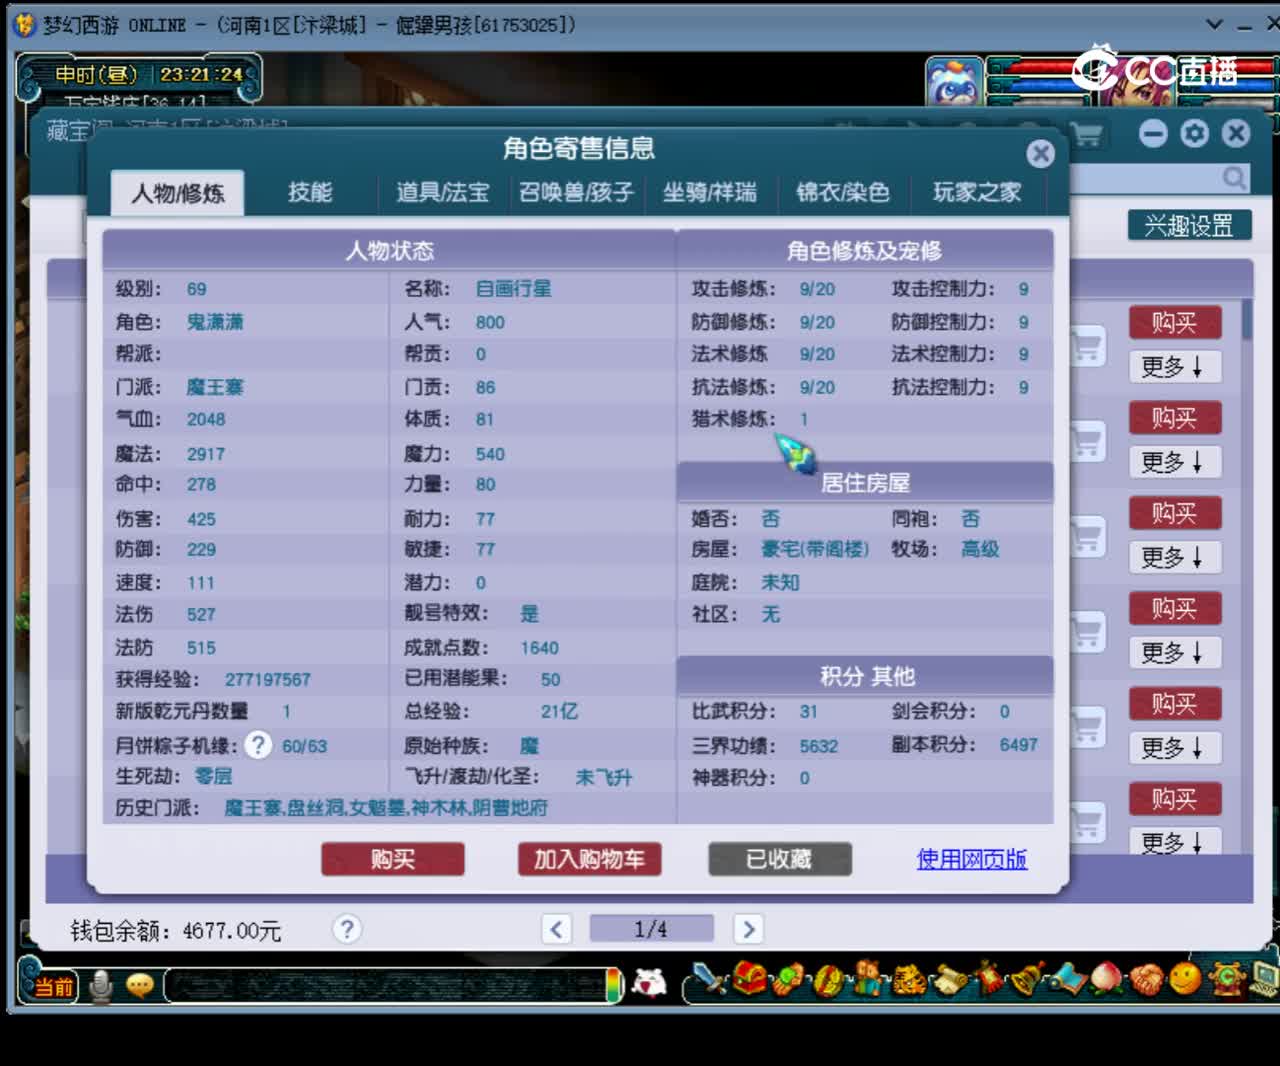Click the peach icon in bottom bar
This screenshot has width=1280, height=1066.
tap(1106, 980)
